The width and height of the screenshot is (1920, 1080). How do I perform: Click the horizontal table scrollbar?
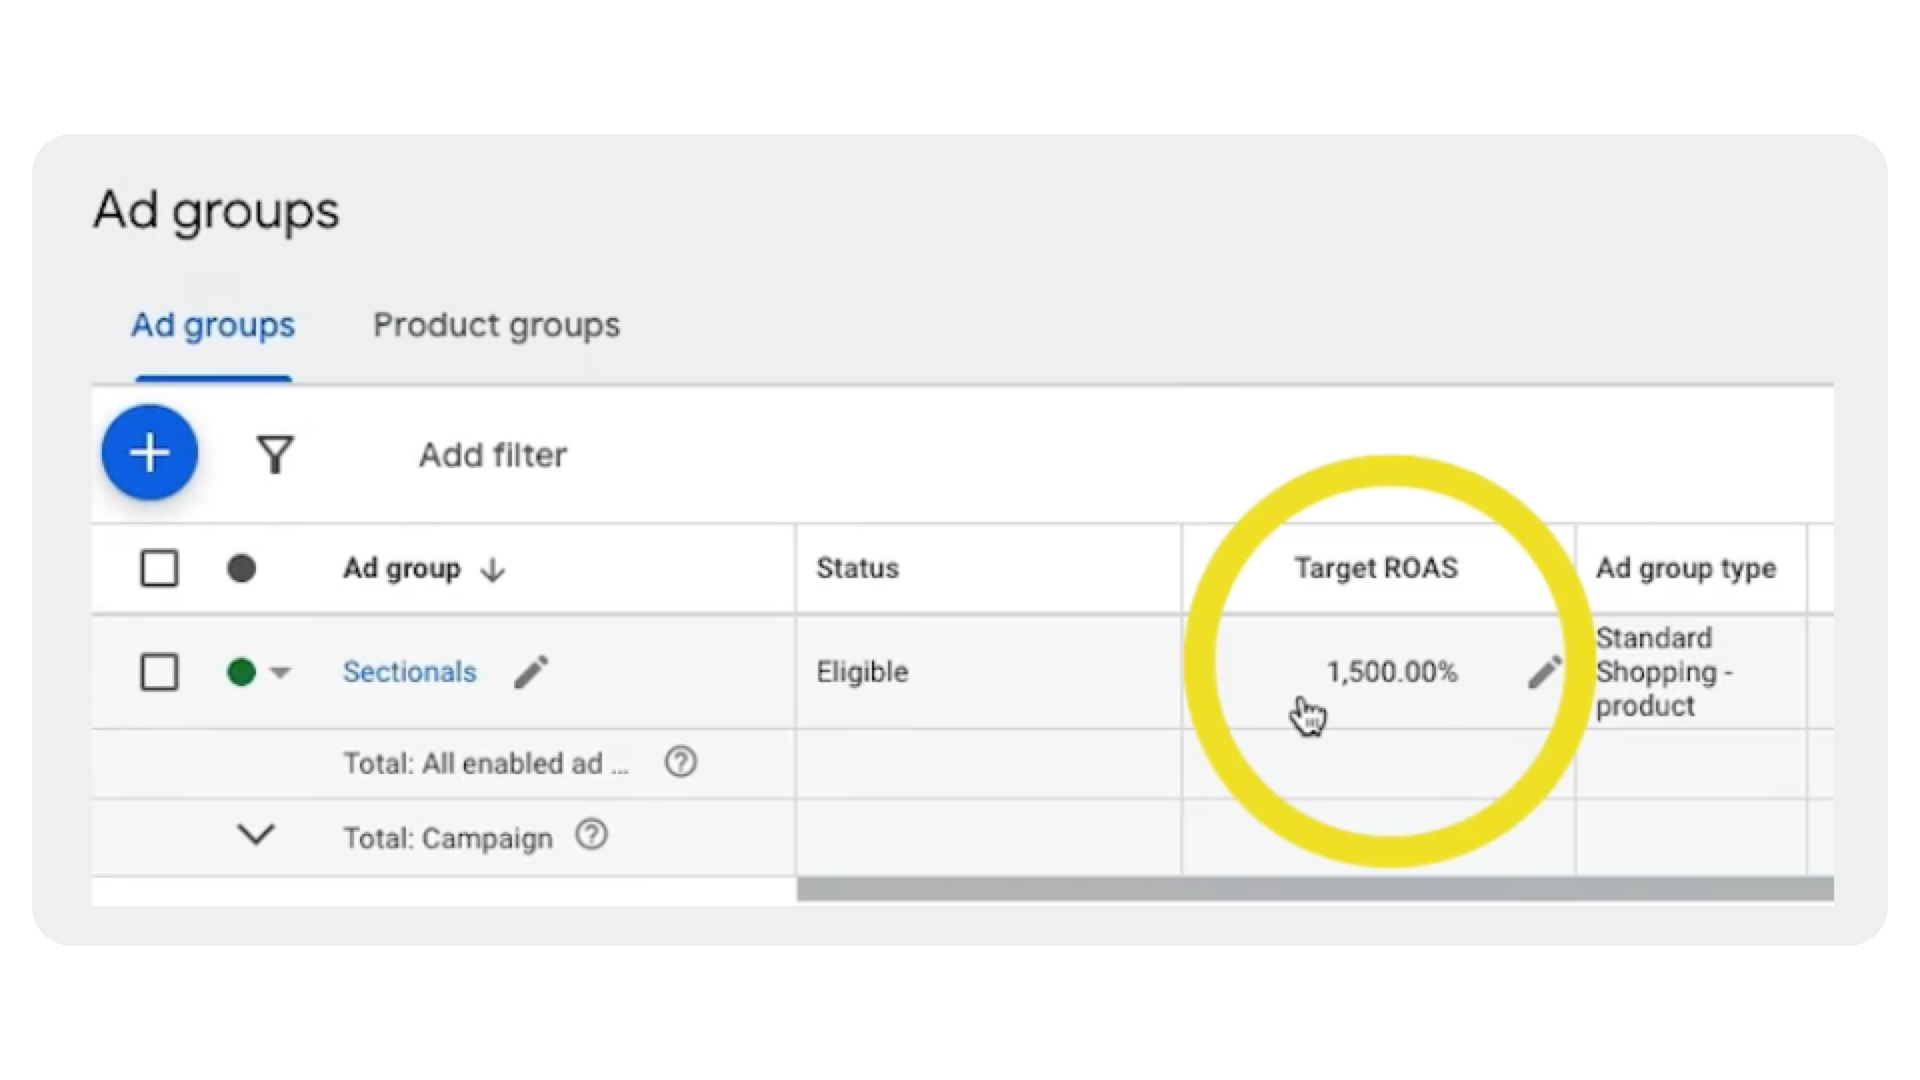point(1314,889)
